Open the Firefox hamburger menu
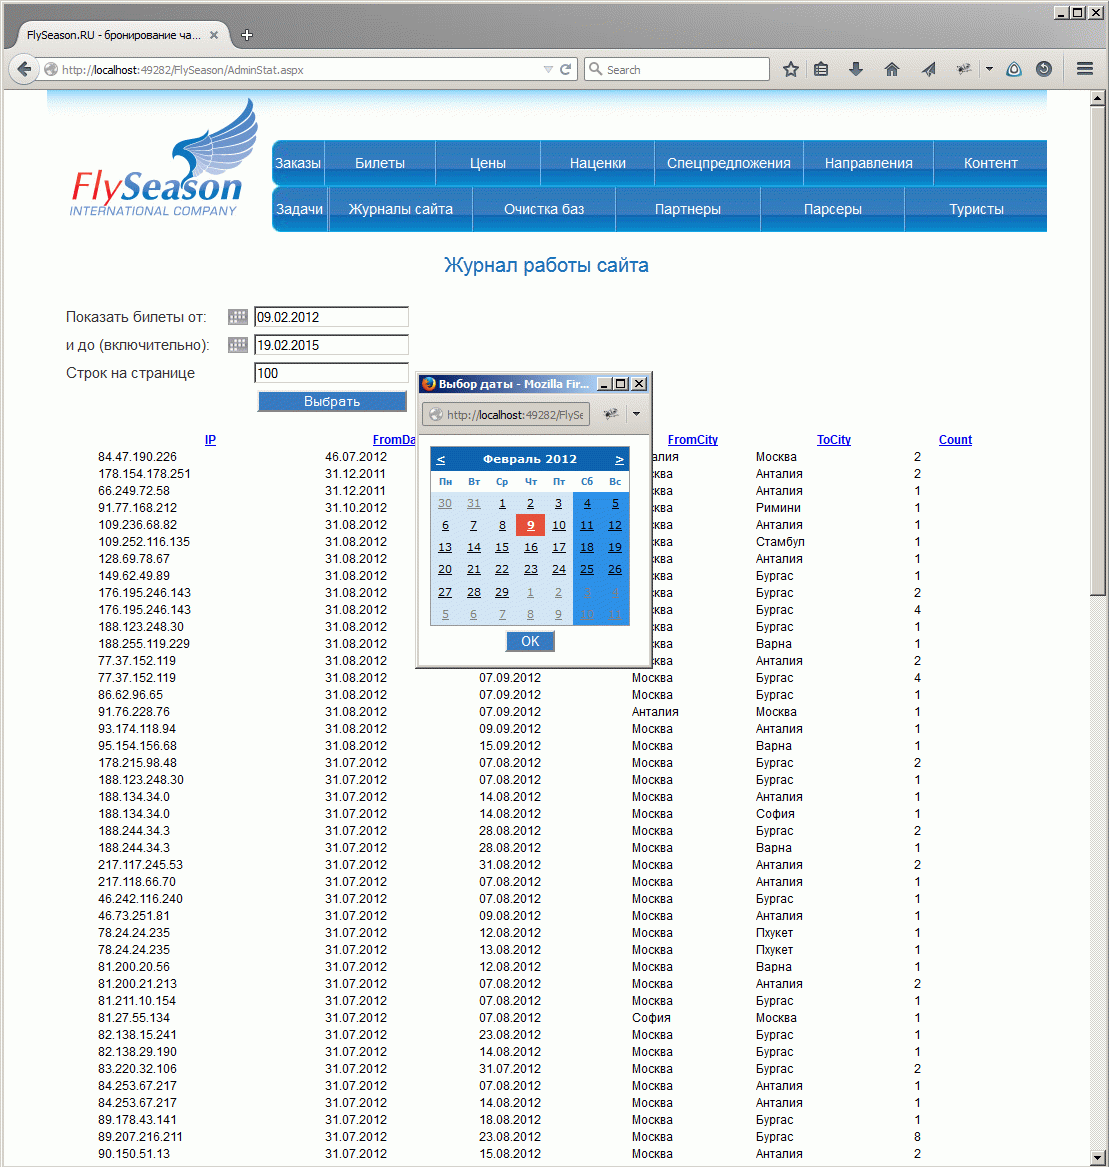This screenshot has height=1167, width=1109. click(1085, 69)
